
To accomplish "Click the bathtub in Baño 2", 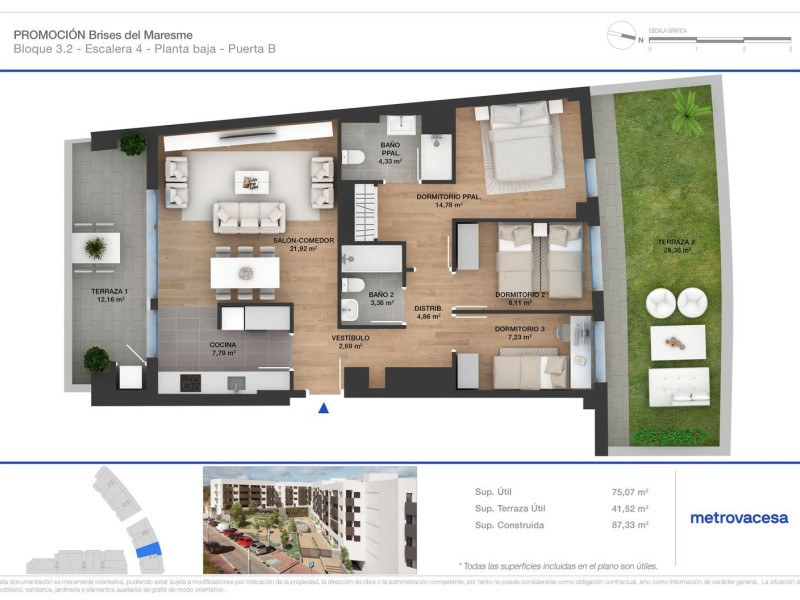I will click(373, 259).
